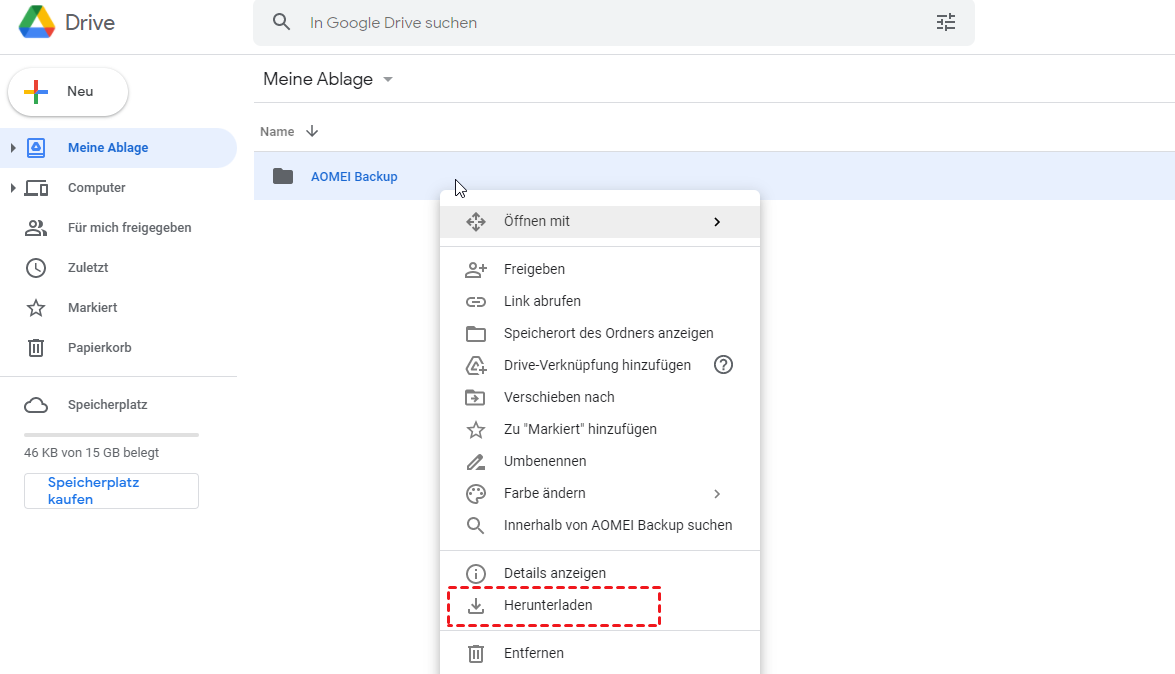This screenshot has width=1175, height=674.
Task: Open the Meine Ablage header dropdown
Action: [388, 80]
